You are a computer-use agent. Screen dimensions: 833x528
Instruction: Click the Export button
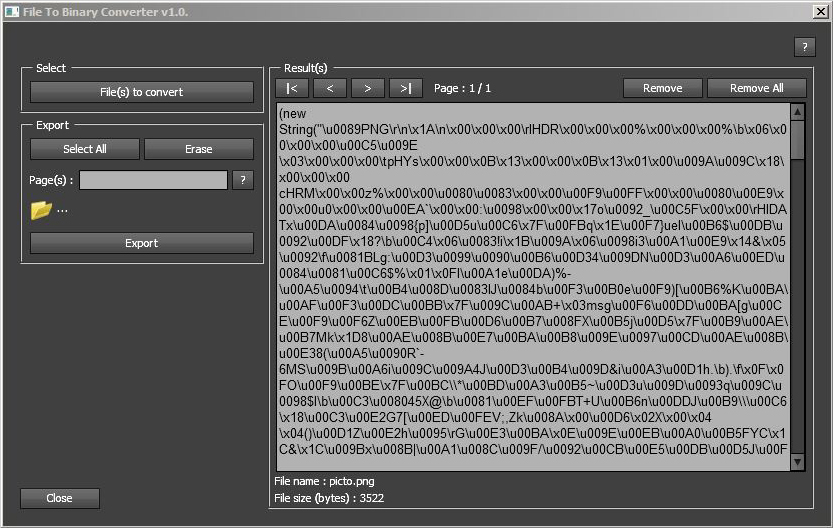tap(142, 243)
